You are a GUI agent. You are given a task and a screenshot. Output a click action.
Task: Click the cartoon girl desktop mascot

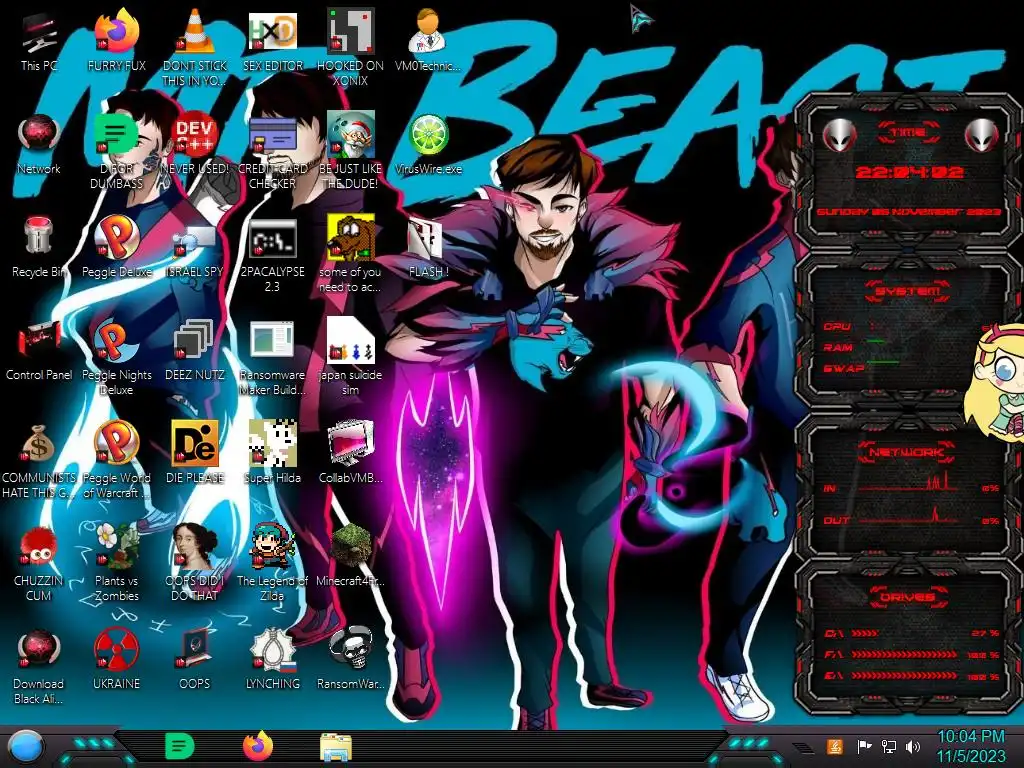pos(996,382)
